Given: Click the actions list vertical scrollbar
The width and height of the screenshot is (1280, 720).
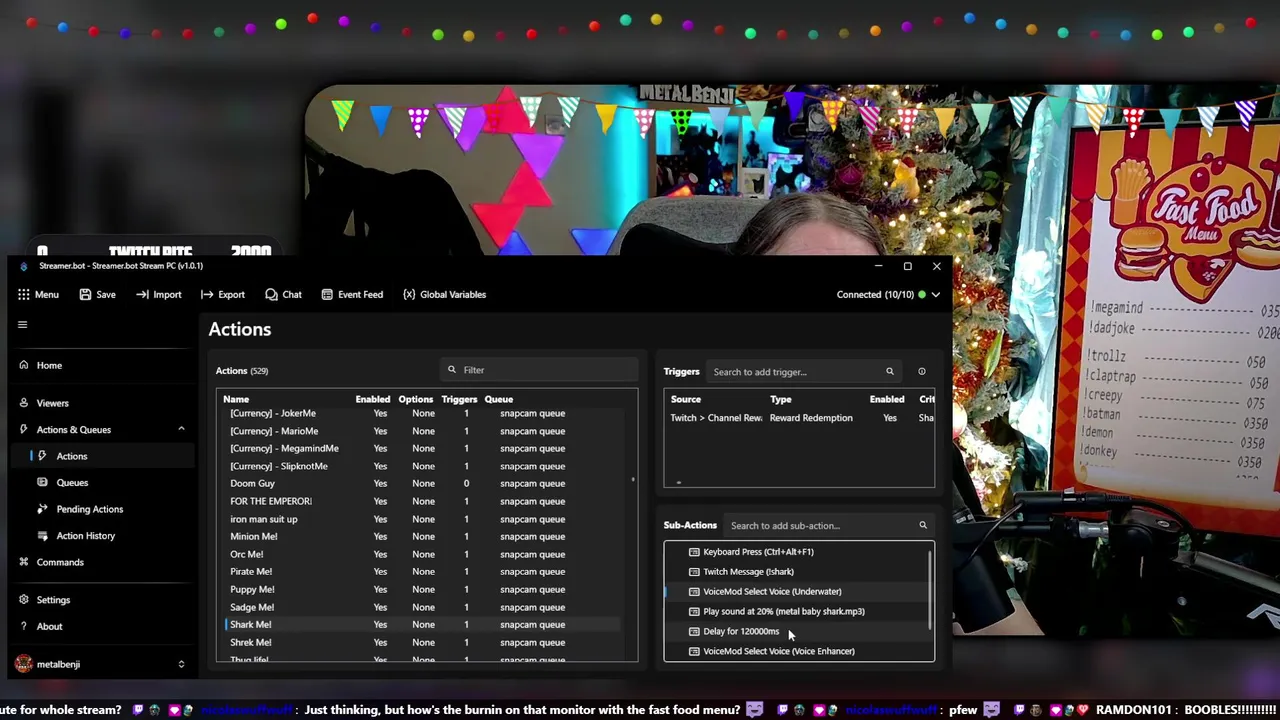Looking at the screenshot, I should 633,481.
